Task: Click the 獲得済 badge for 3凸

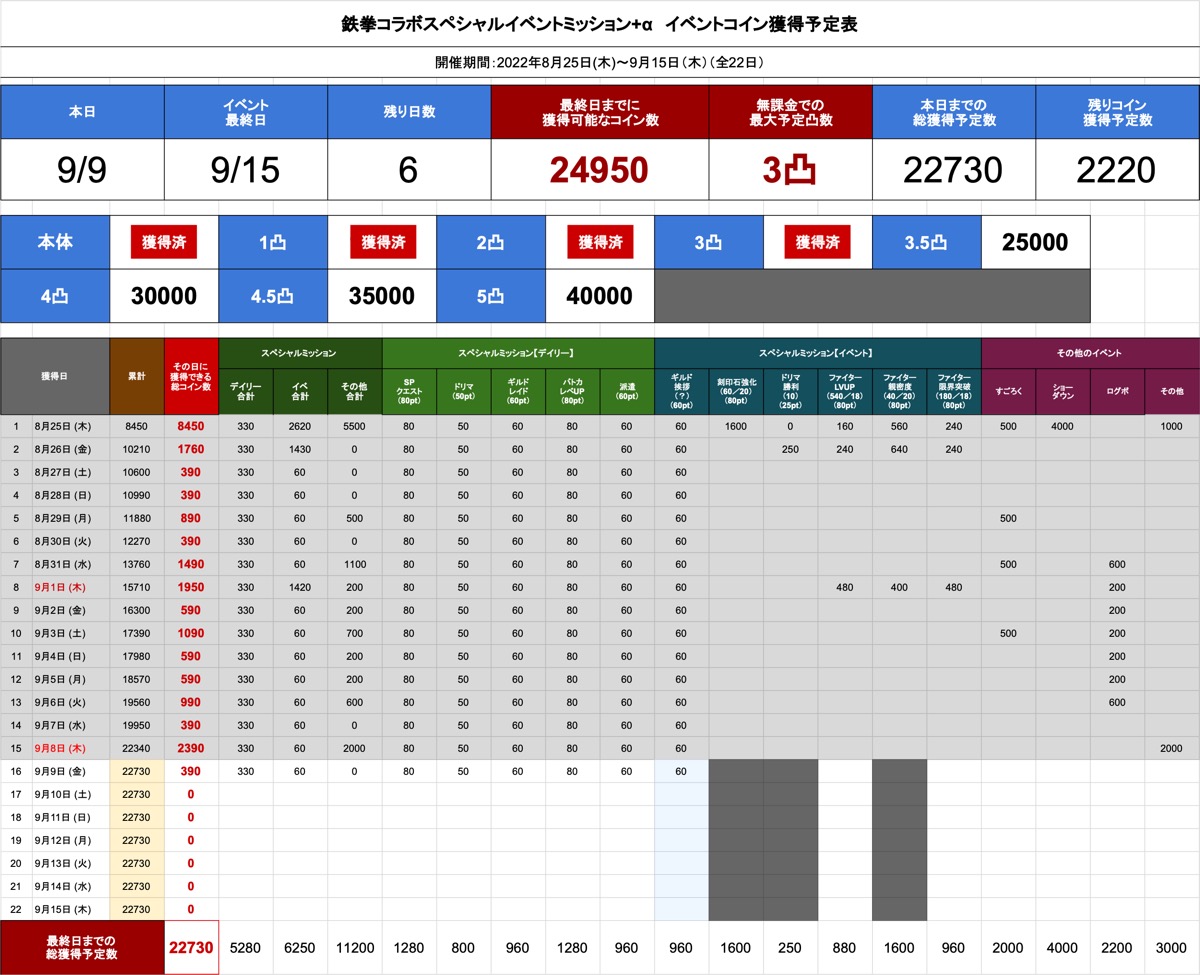Action: pos(817,242)
